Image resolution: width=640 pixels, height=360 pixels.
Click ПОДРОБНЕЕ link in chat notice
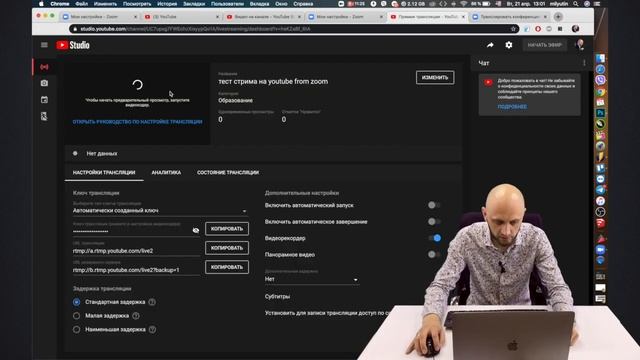point(512,107)
